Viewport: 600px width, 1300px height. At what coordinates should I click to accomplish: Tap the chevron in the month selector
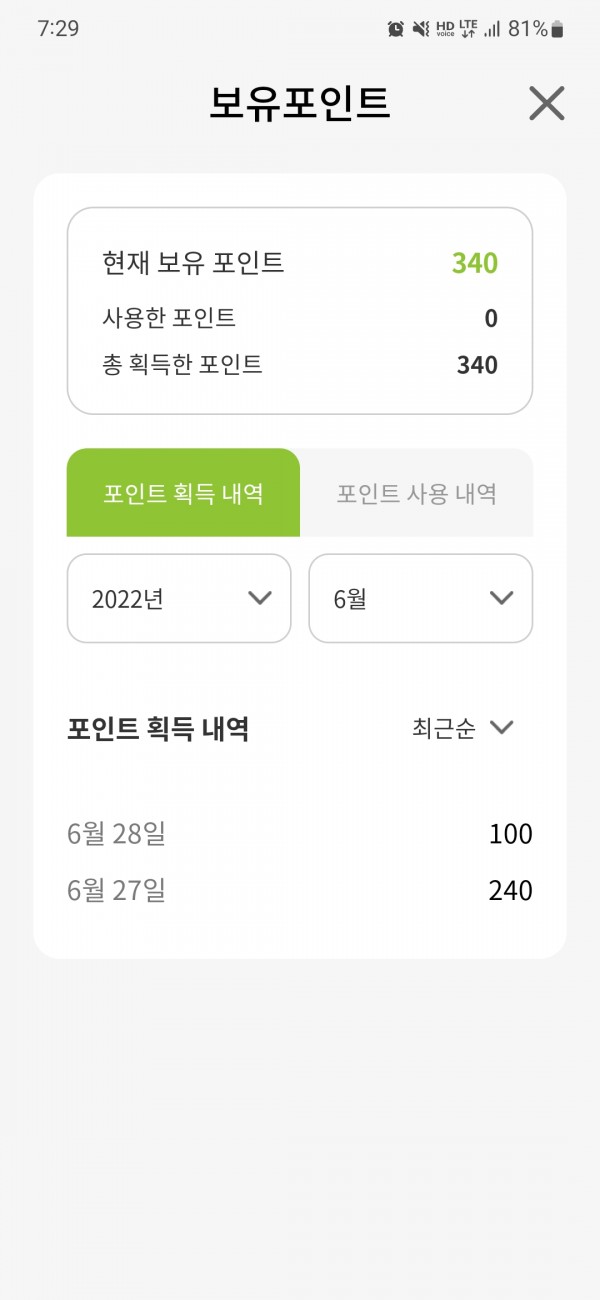[501, 598]
